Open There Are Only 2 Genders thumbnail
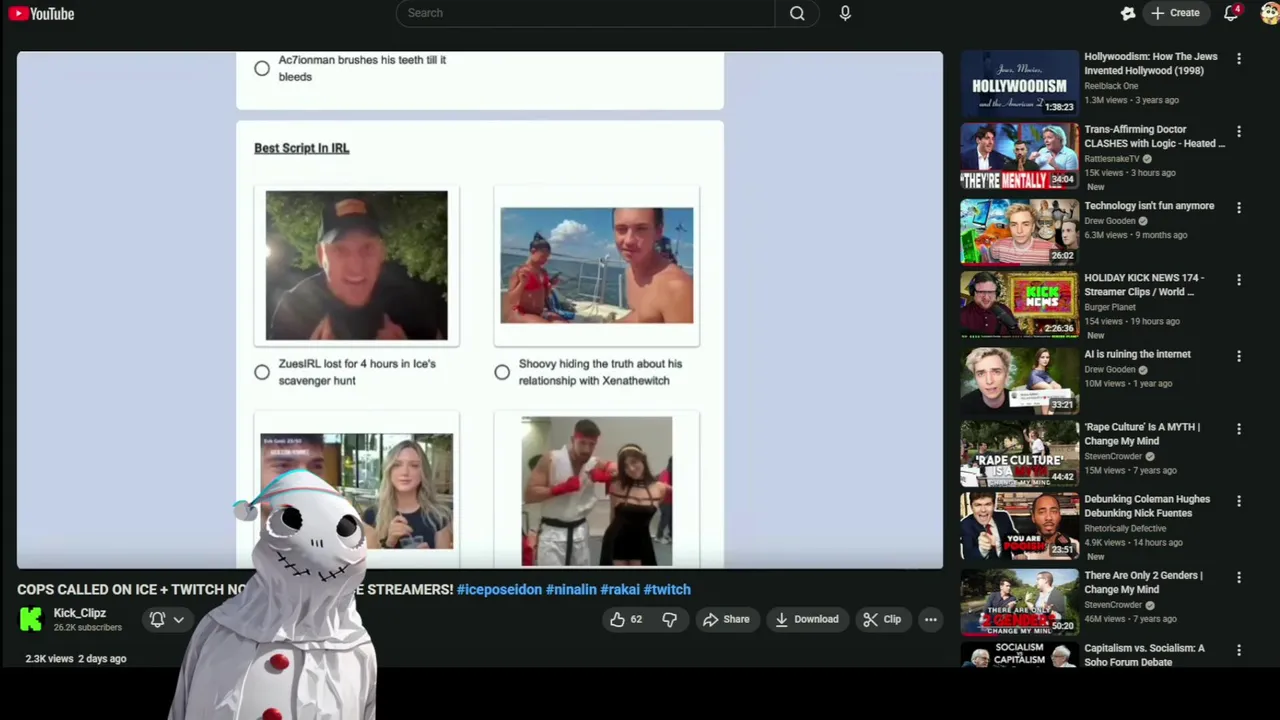Viewport: 1280px width, 720px height. pyautogui.click(x=1019, y=601)
